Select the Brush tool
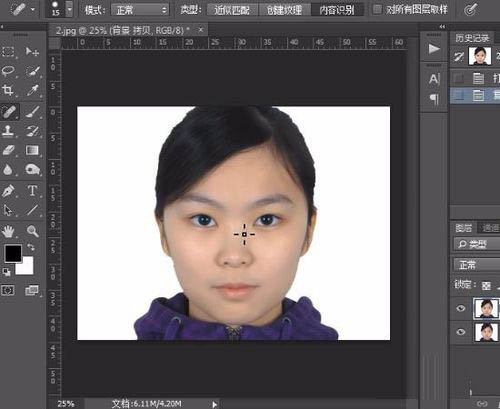 [32, 112]
